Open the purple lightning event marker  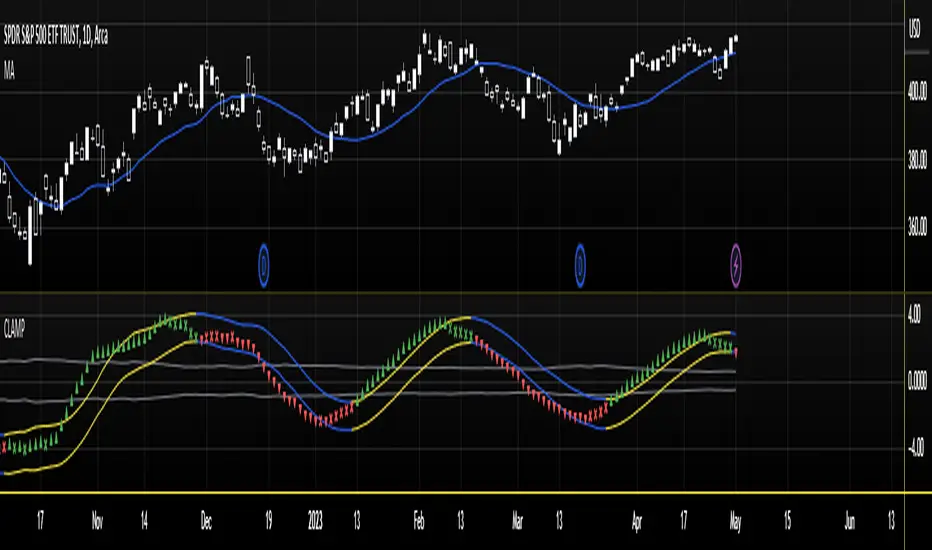coord(737,264)
